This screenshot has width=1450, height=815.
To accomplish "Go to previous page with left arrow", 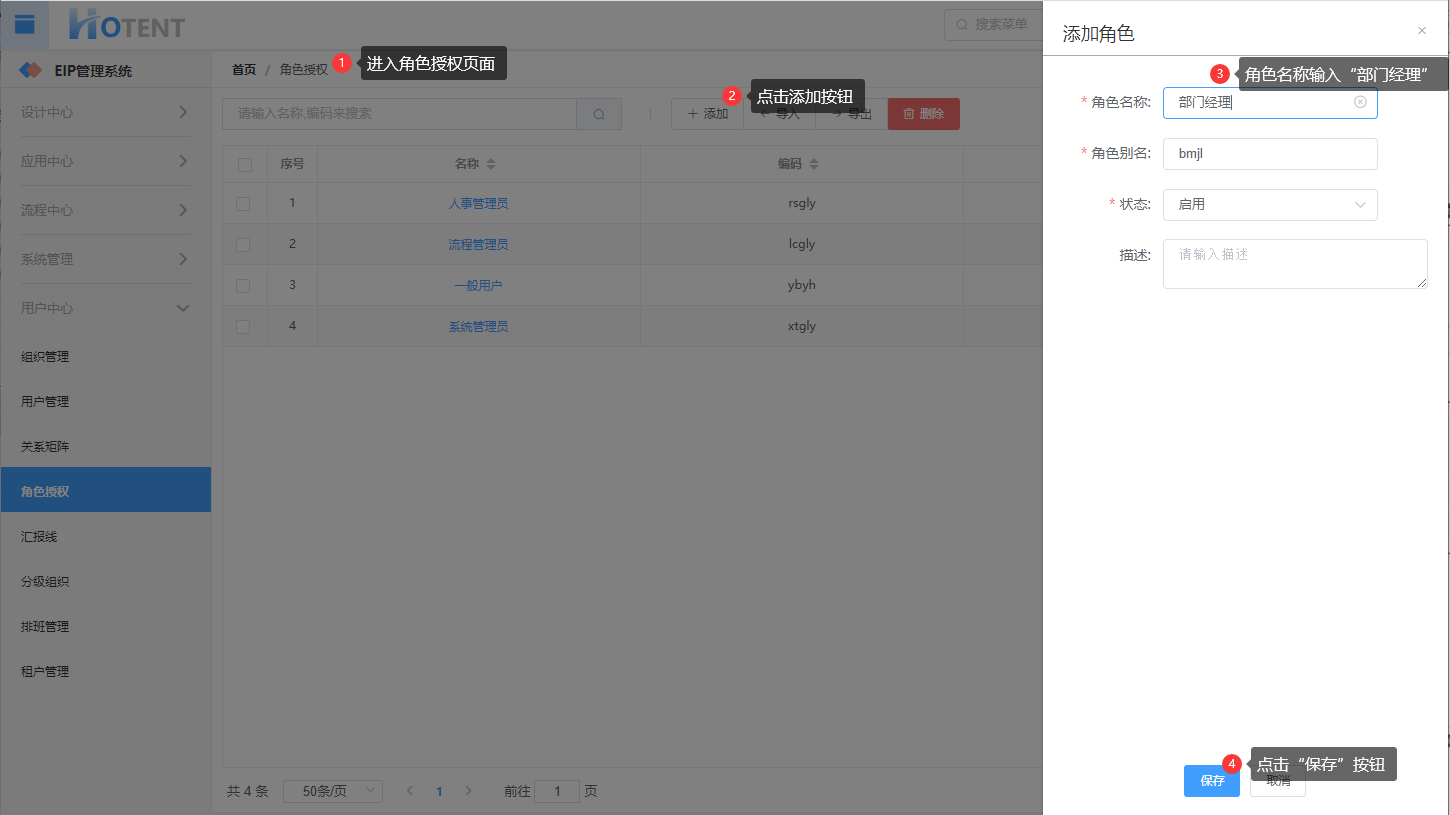I will 409,791.
